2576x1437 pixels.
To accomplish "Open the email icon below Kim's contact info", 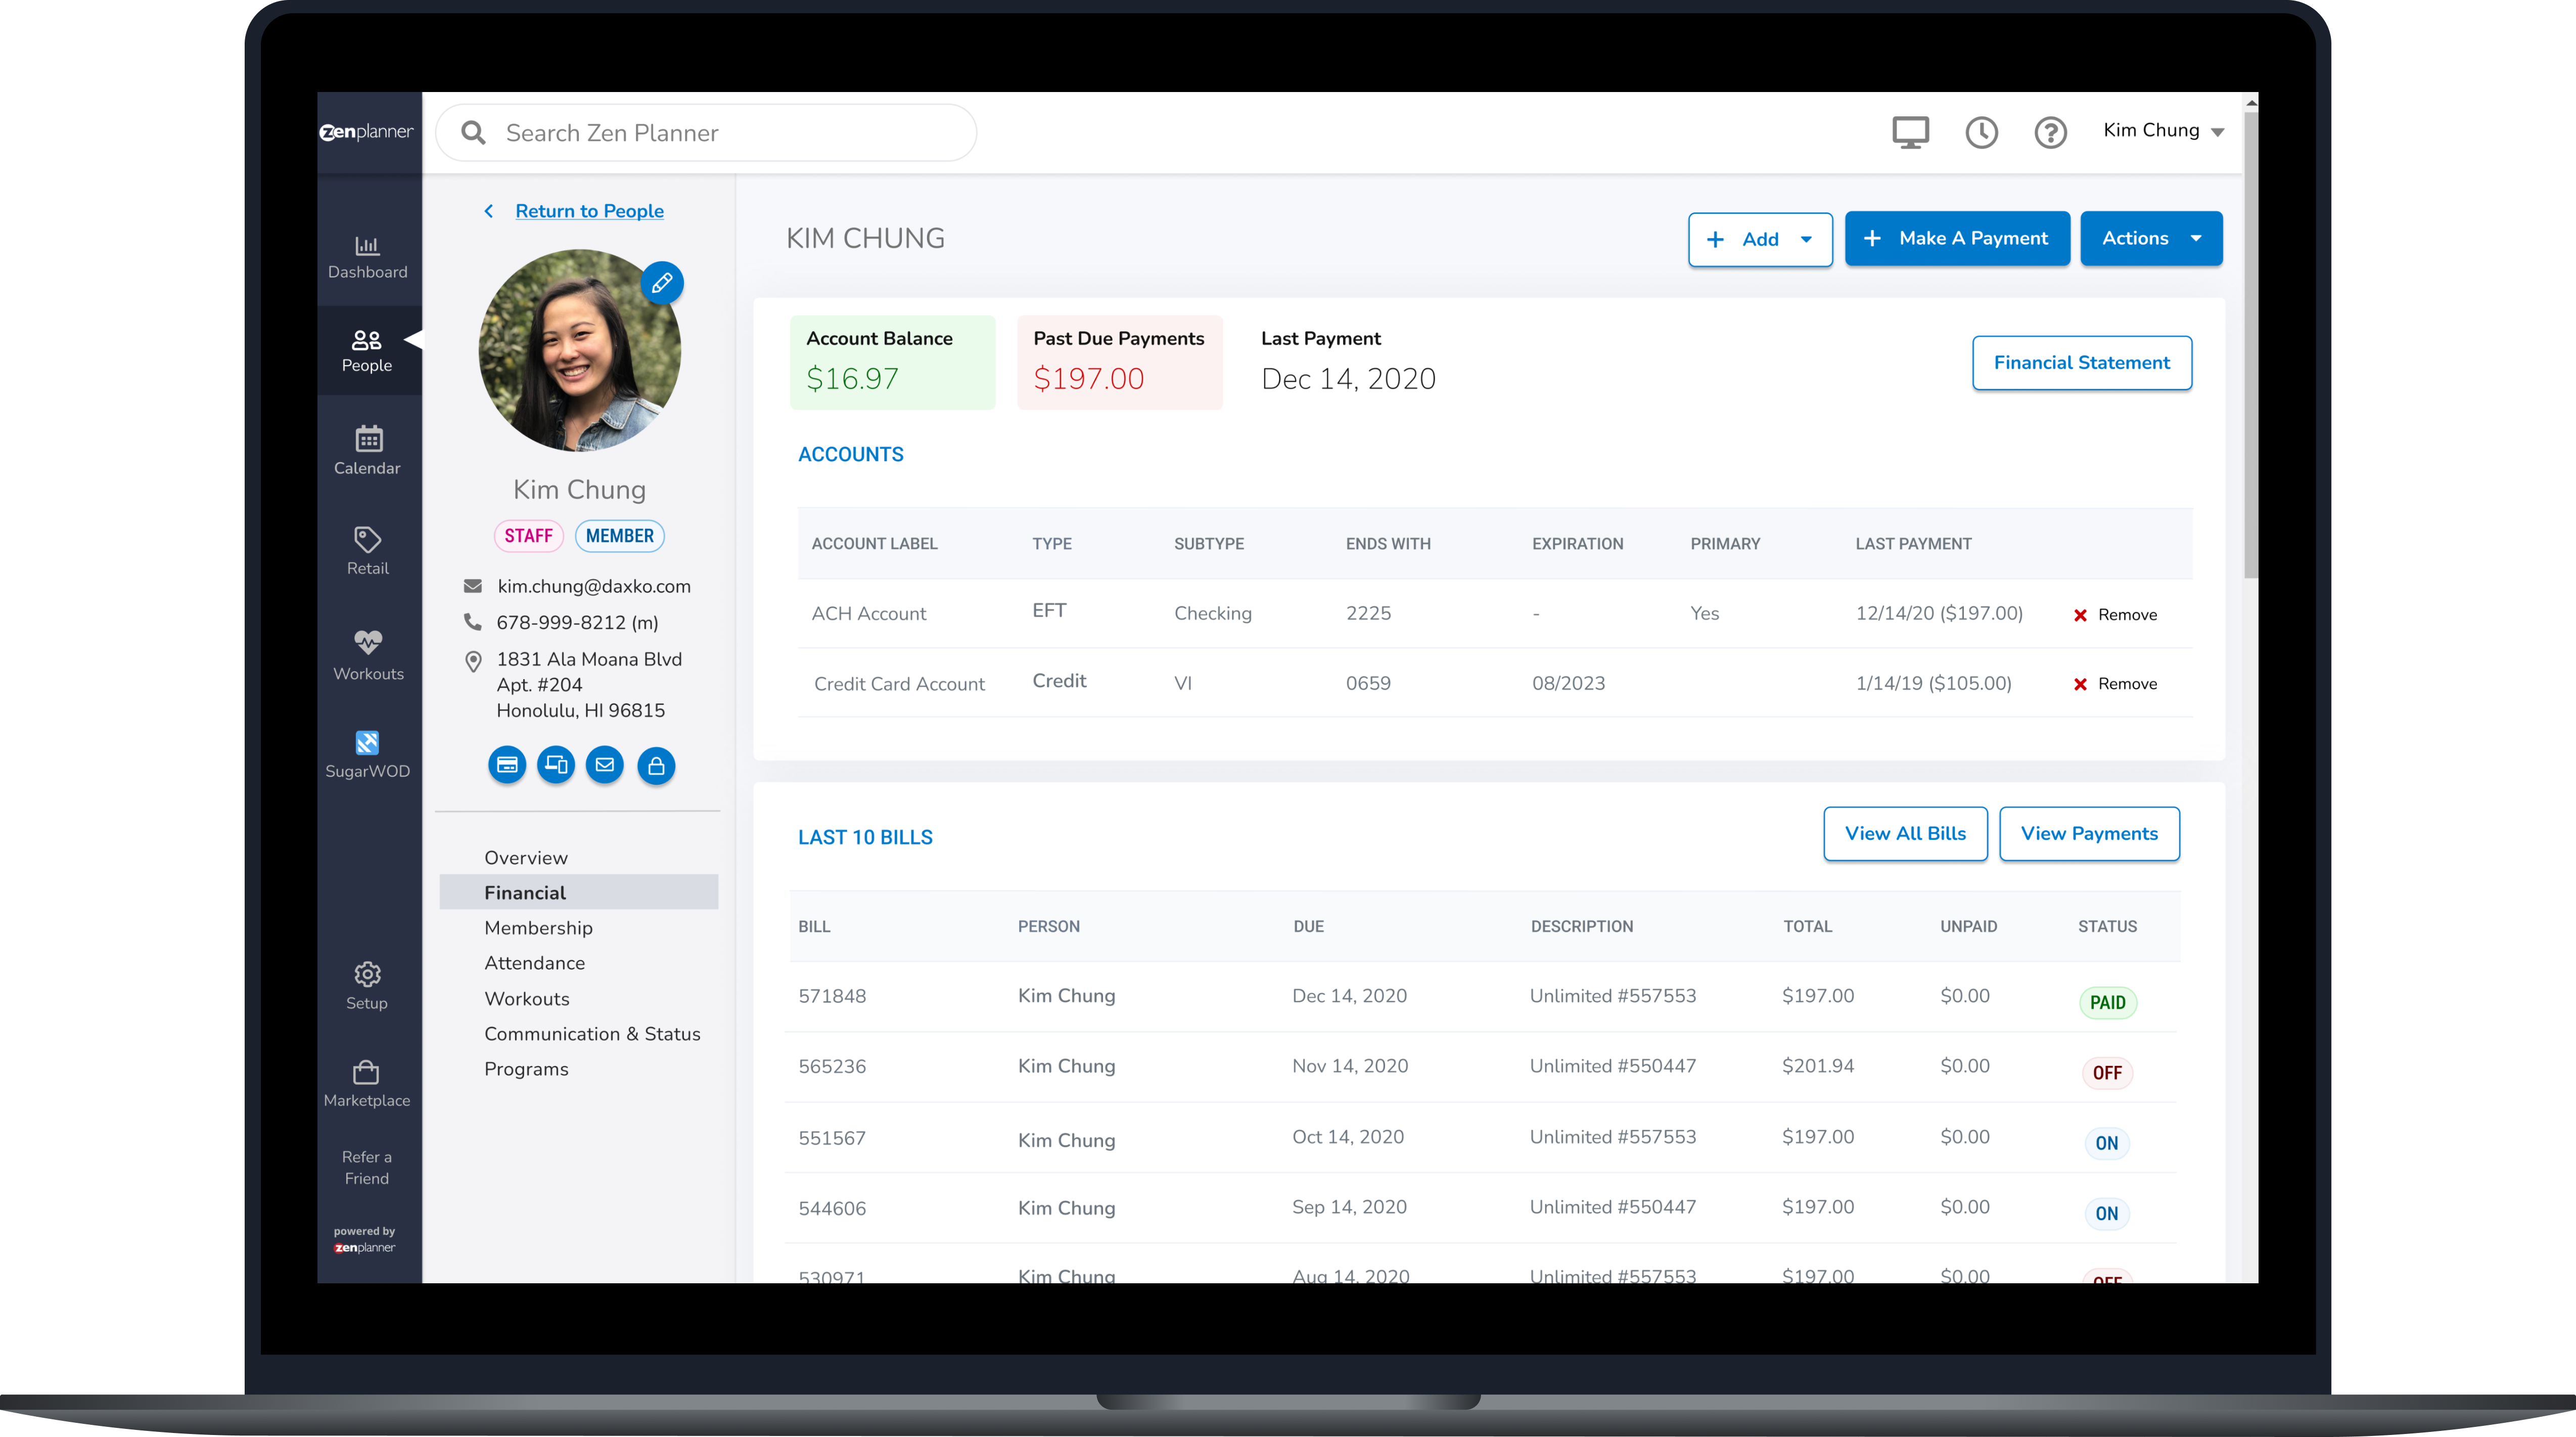I will 605,765.
